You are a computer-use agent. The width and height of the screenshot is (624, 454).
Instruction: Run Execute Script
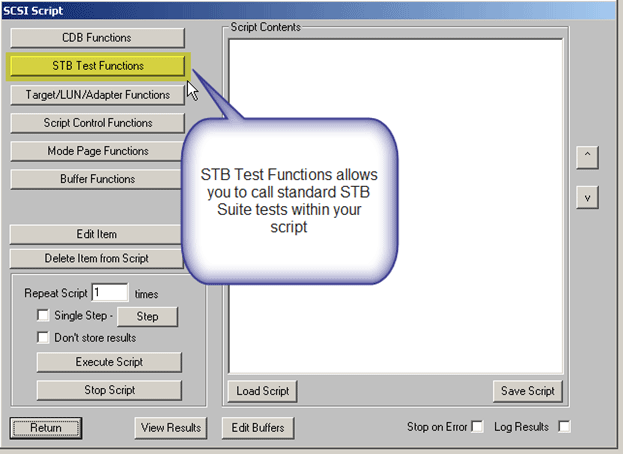(x=109, y=362)
